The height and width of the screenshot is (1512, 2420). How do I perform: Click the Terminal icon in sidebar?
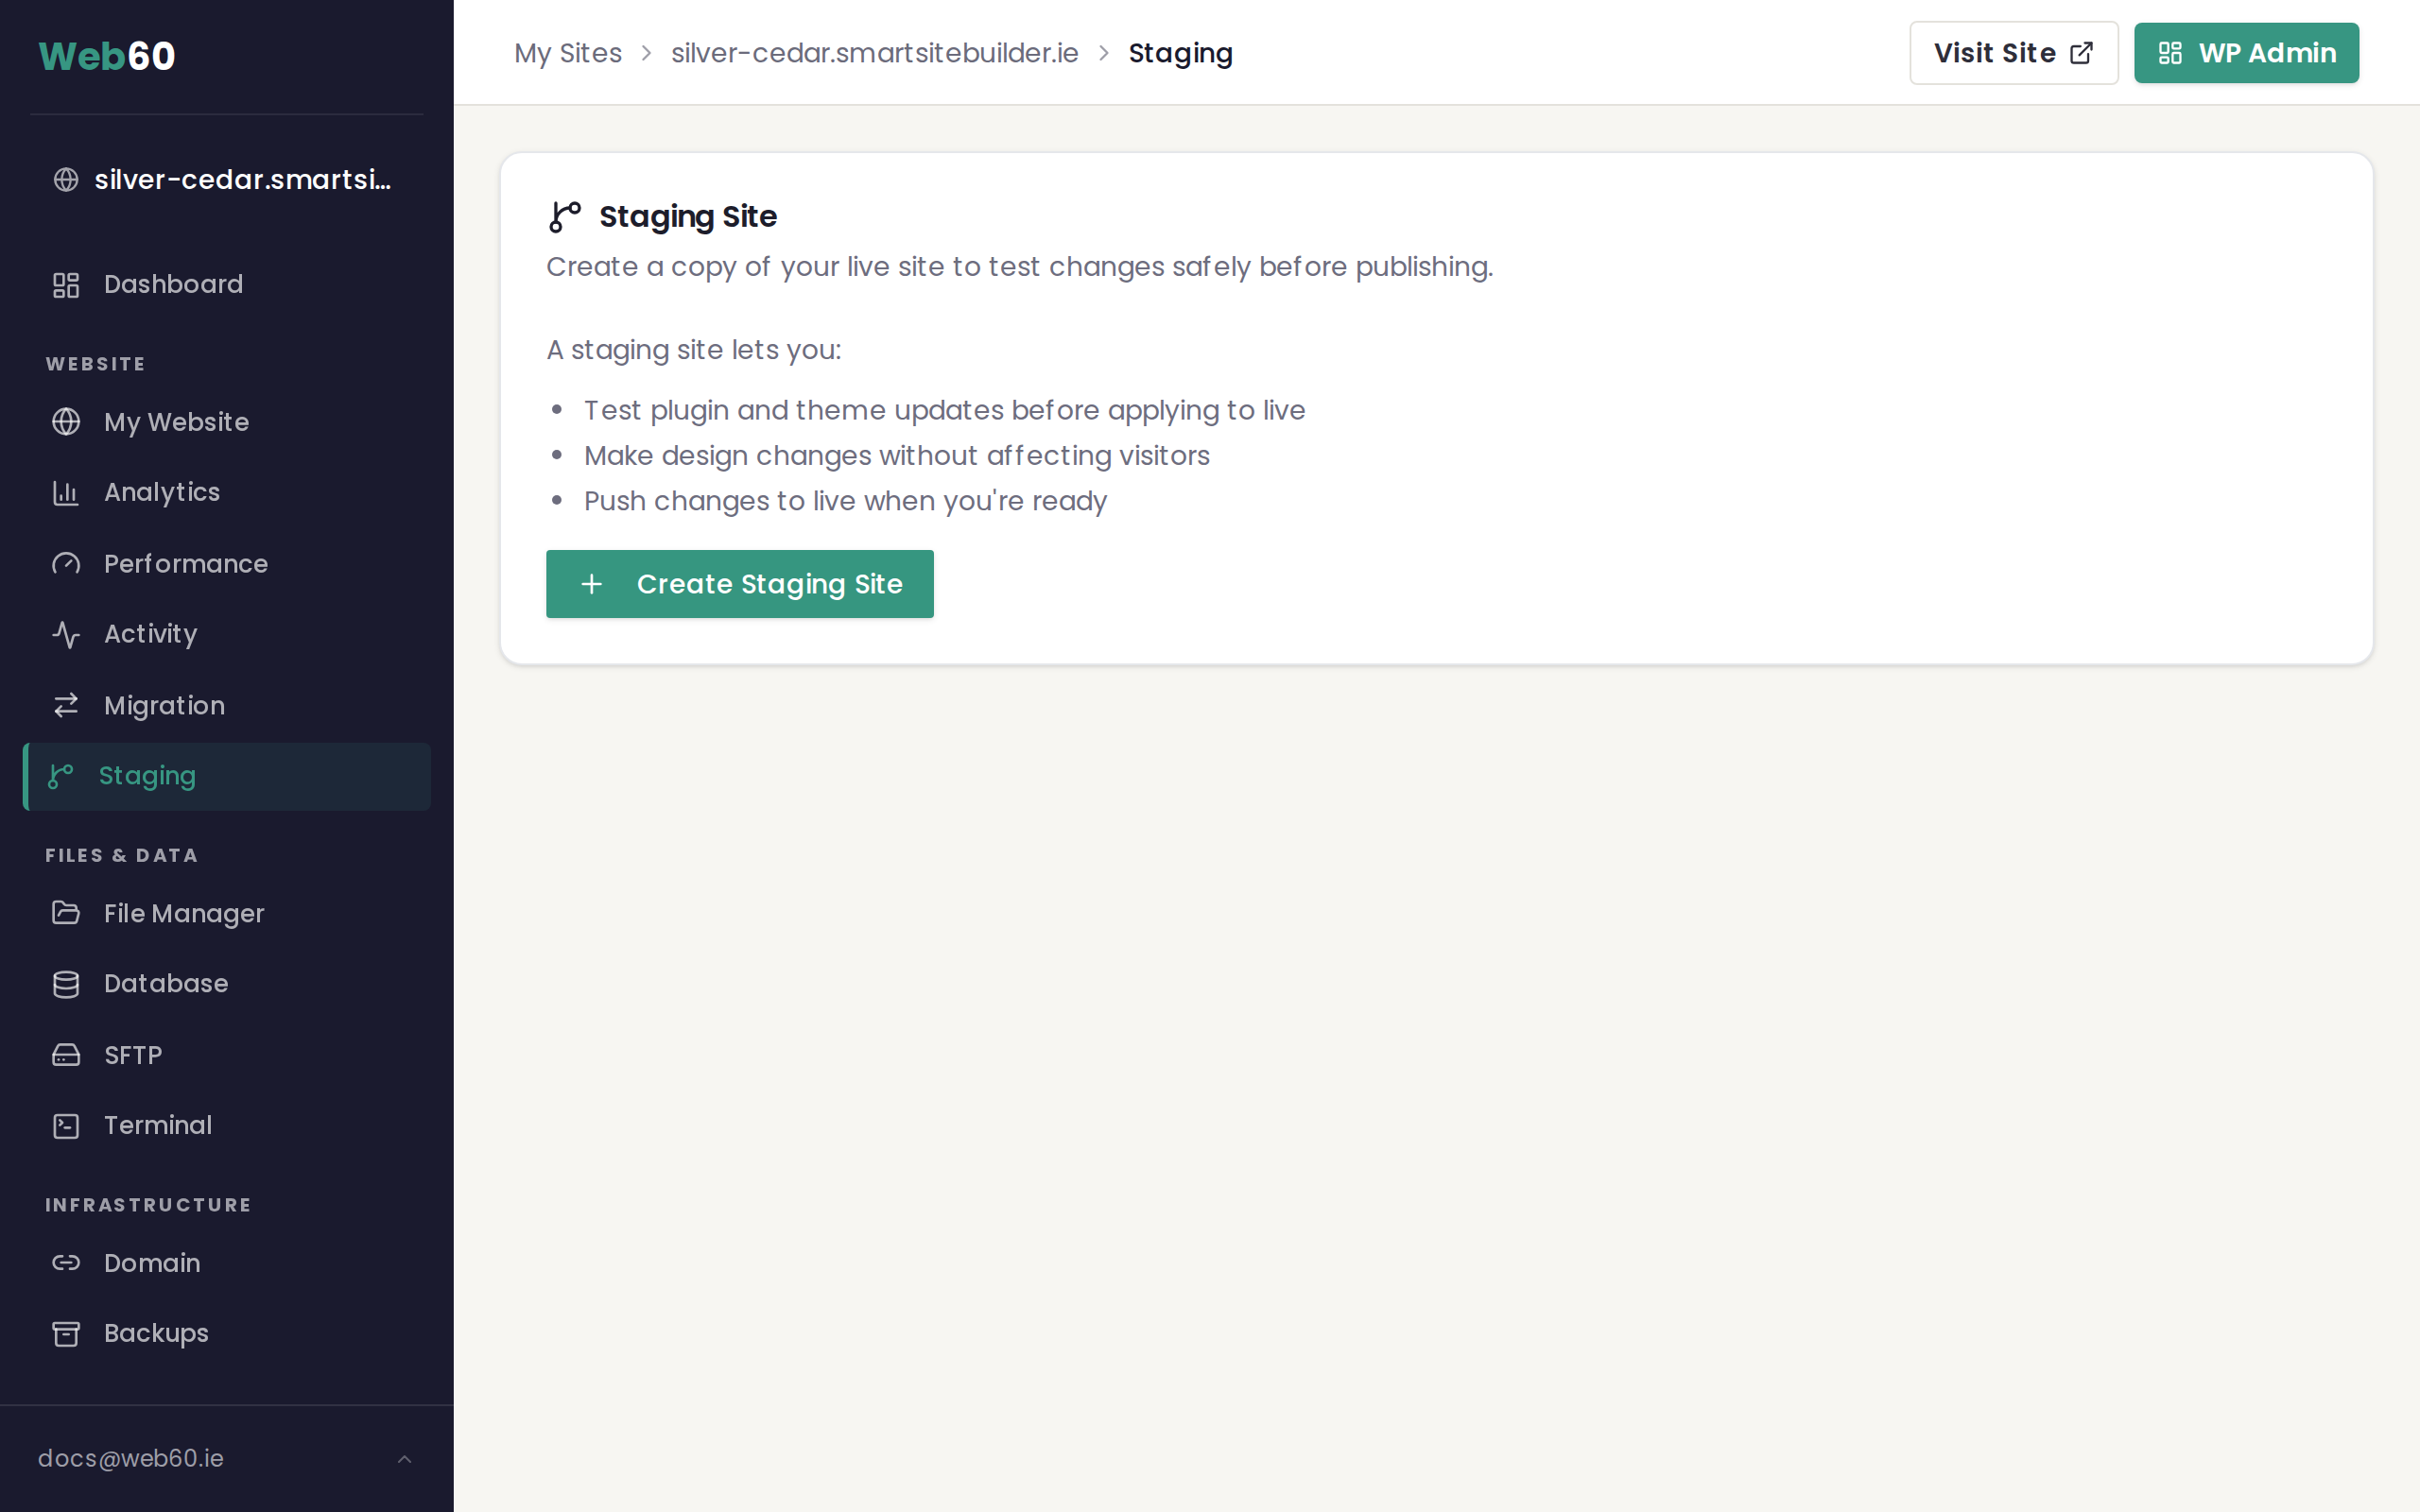(x=66, y=1126)
